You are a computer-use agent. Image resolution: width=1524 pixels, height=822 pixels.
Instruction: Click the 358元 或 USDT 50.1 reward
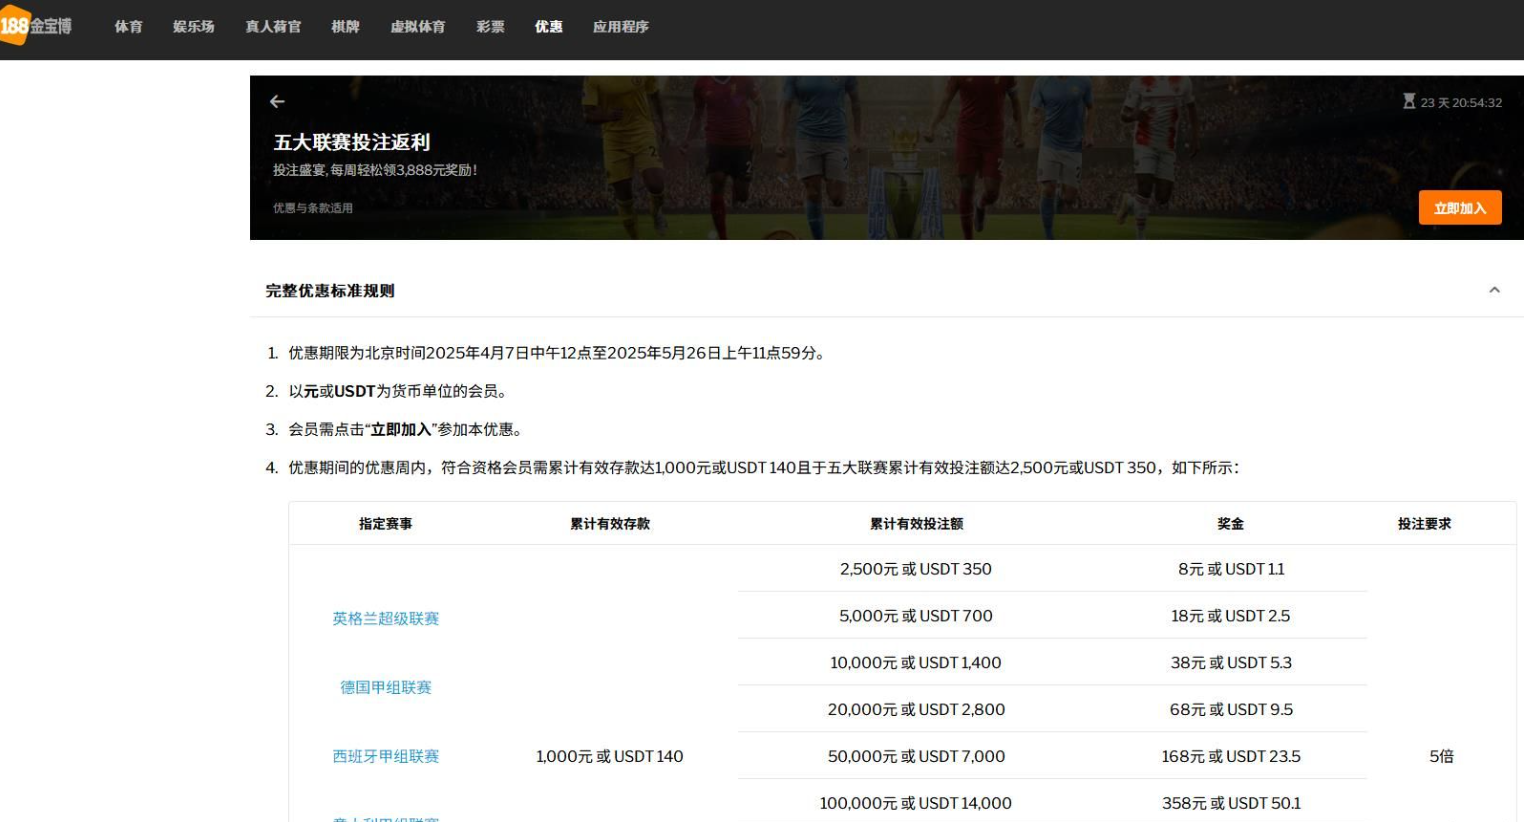(1231, 804)
